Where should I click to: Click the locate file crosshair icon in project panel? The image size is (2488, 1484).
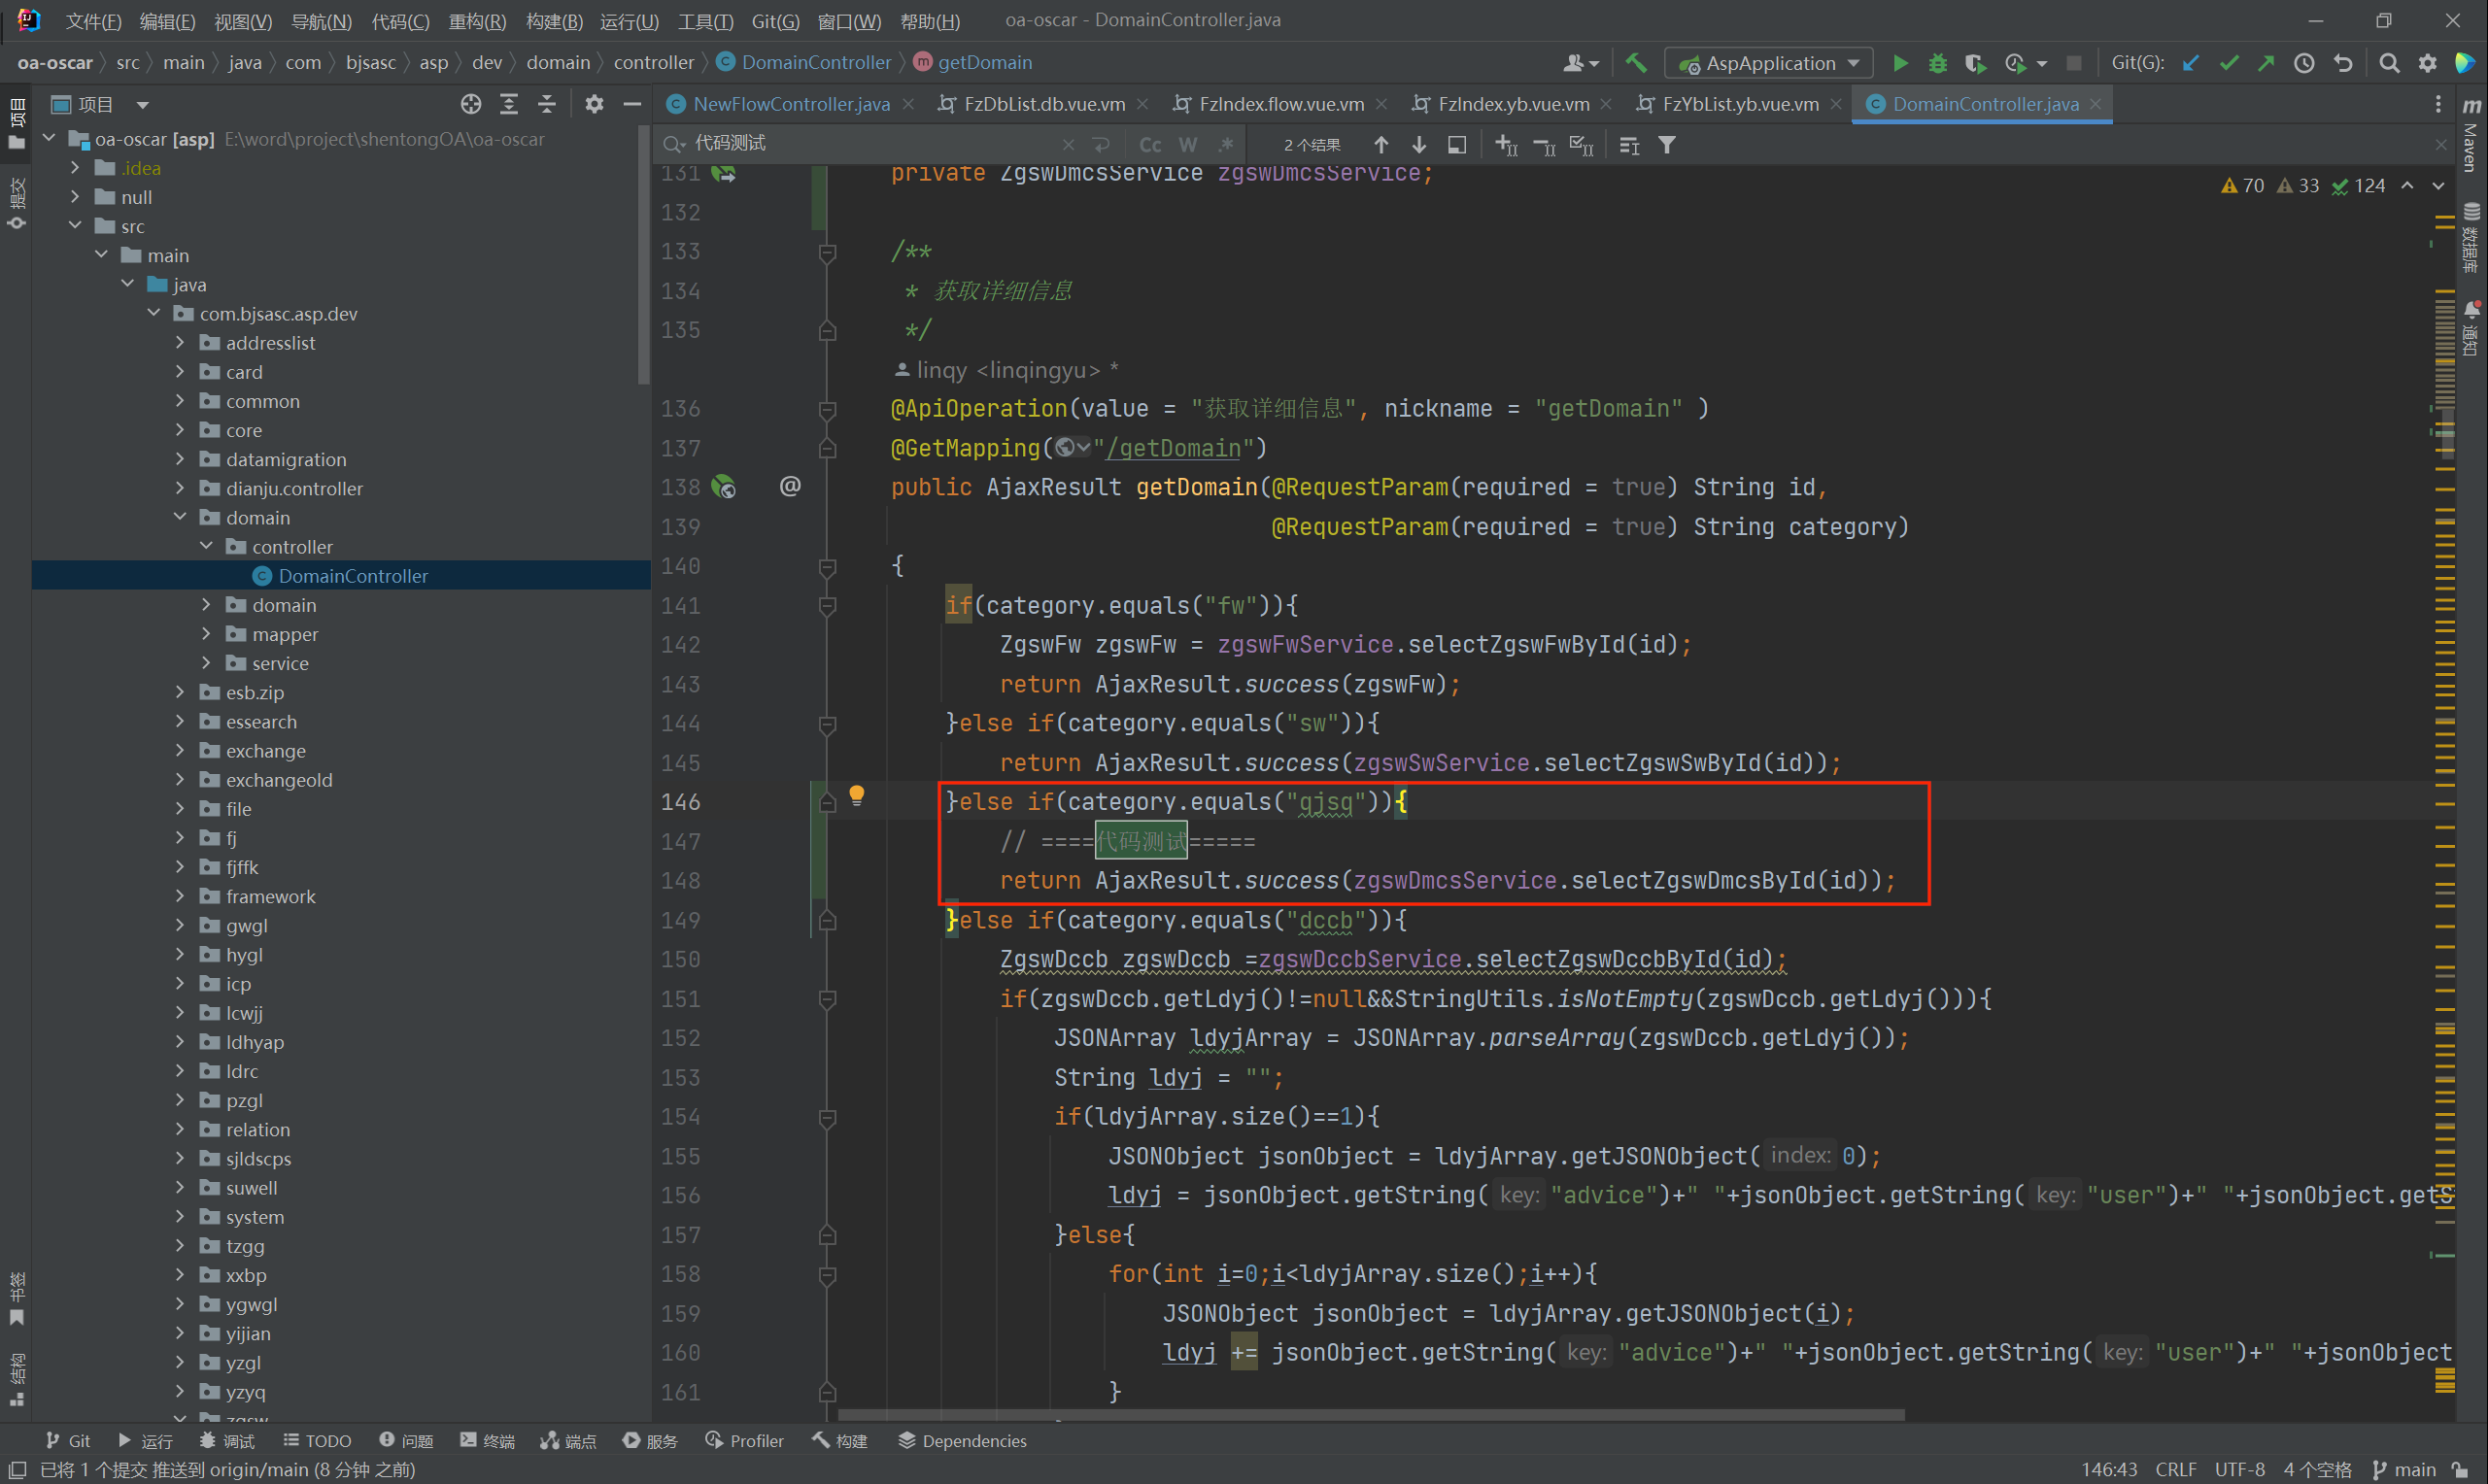pos(471,104)
